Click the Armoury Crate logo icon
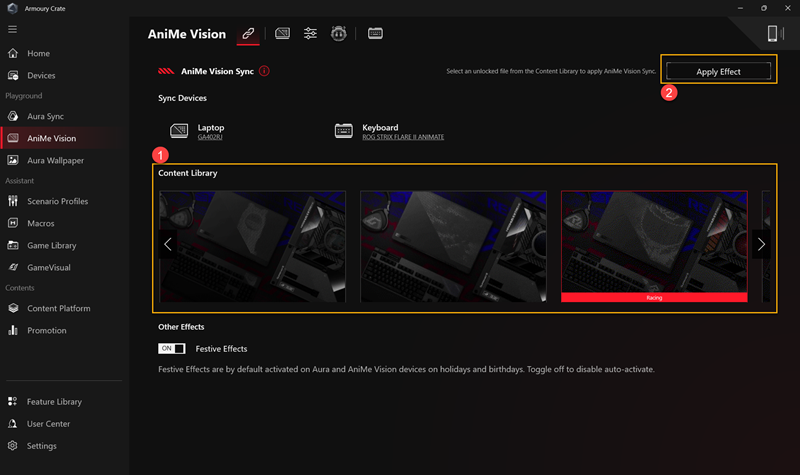Viewport: 800px width, 475px height. pyautogui.click(x=13, y=8)
